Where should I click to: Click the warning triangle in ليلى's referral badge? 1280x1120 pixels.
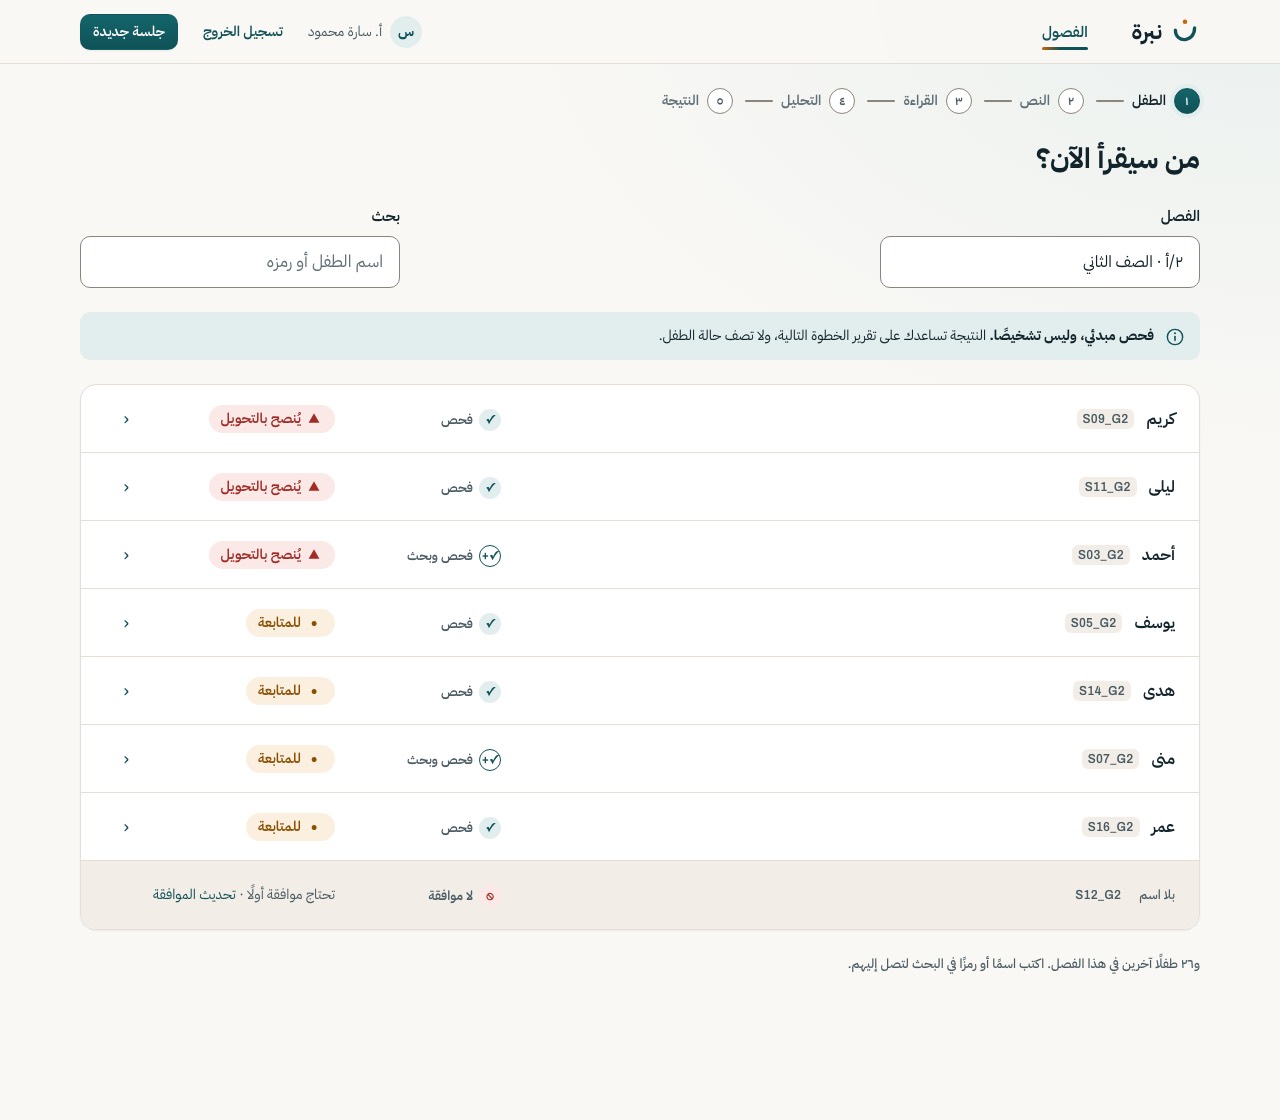[x=314, y=487]
